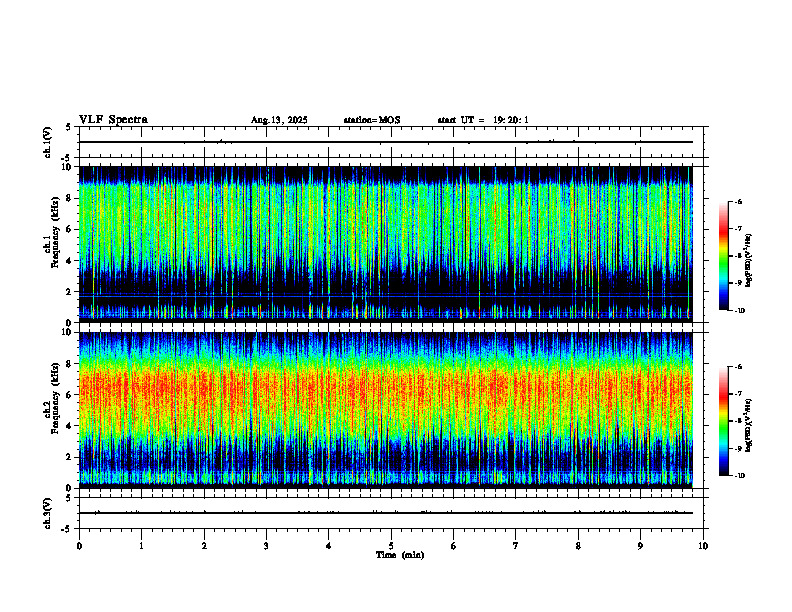Click the "station=MOS" header text
Image resolution: width=792 pixels, height=612 pixels.
372,120
